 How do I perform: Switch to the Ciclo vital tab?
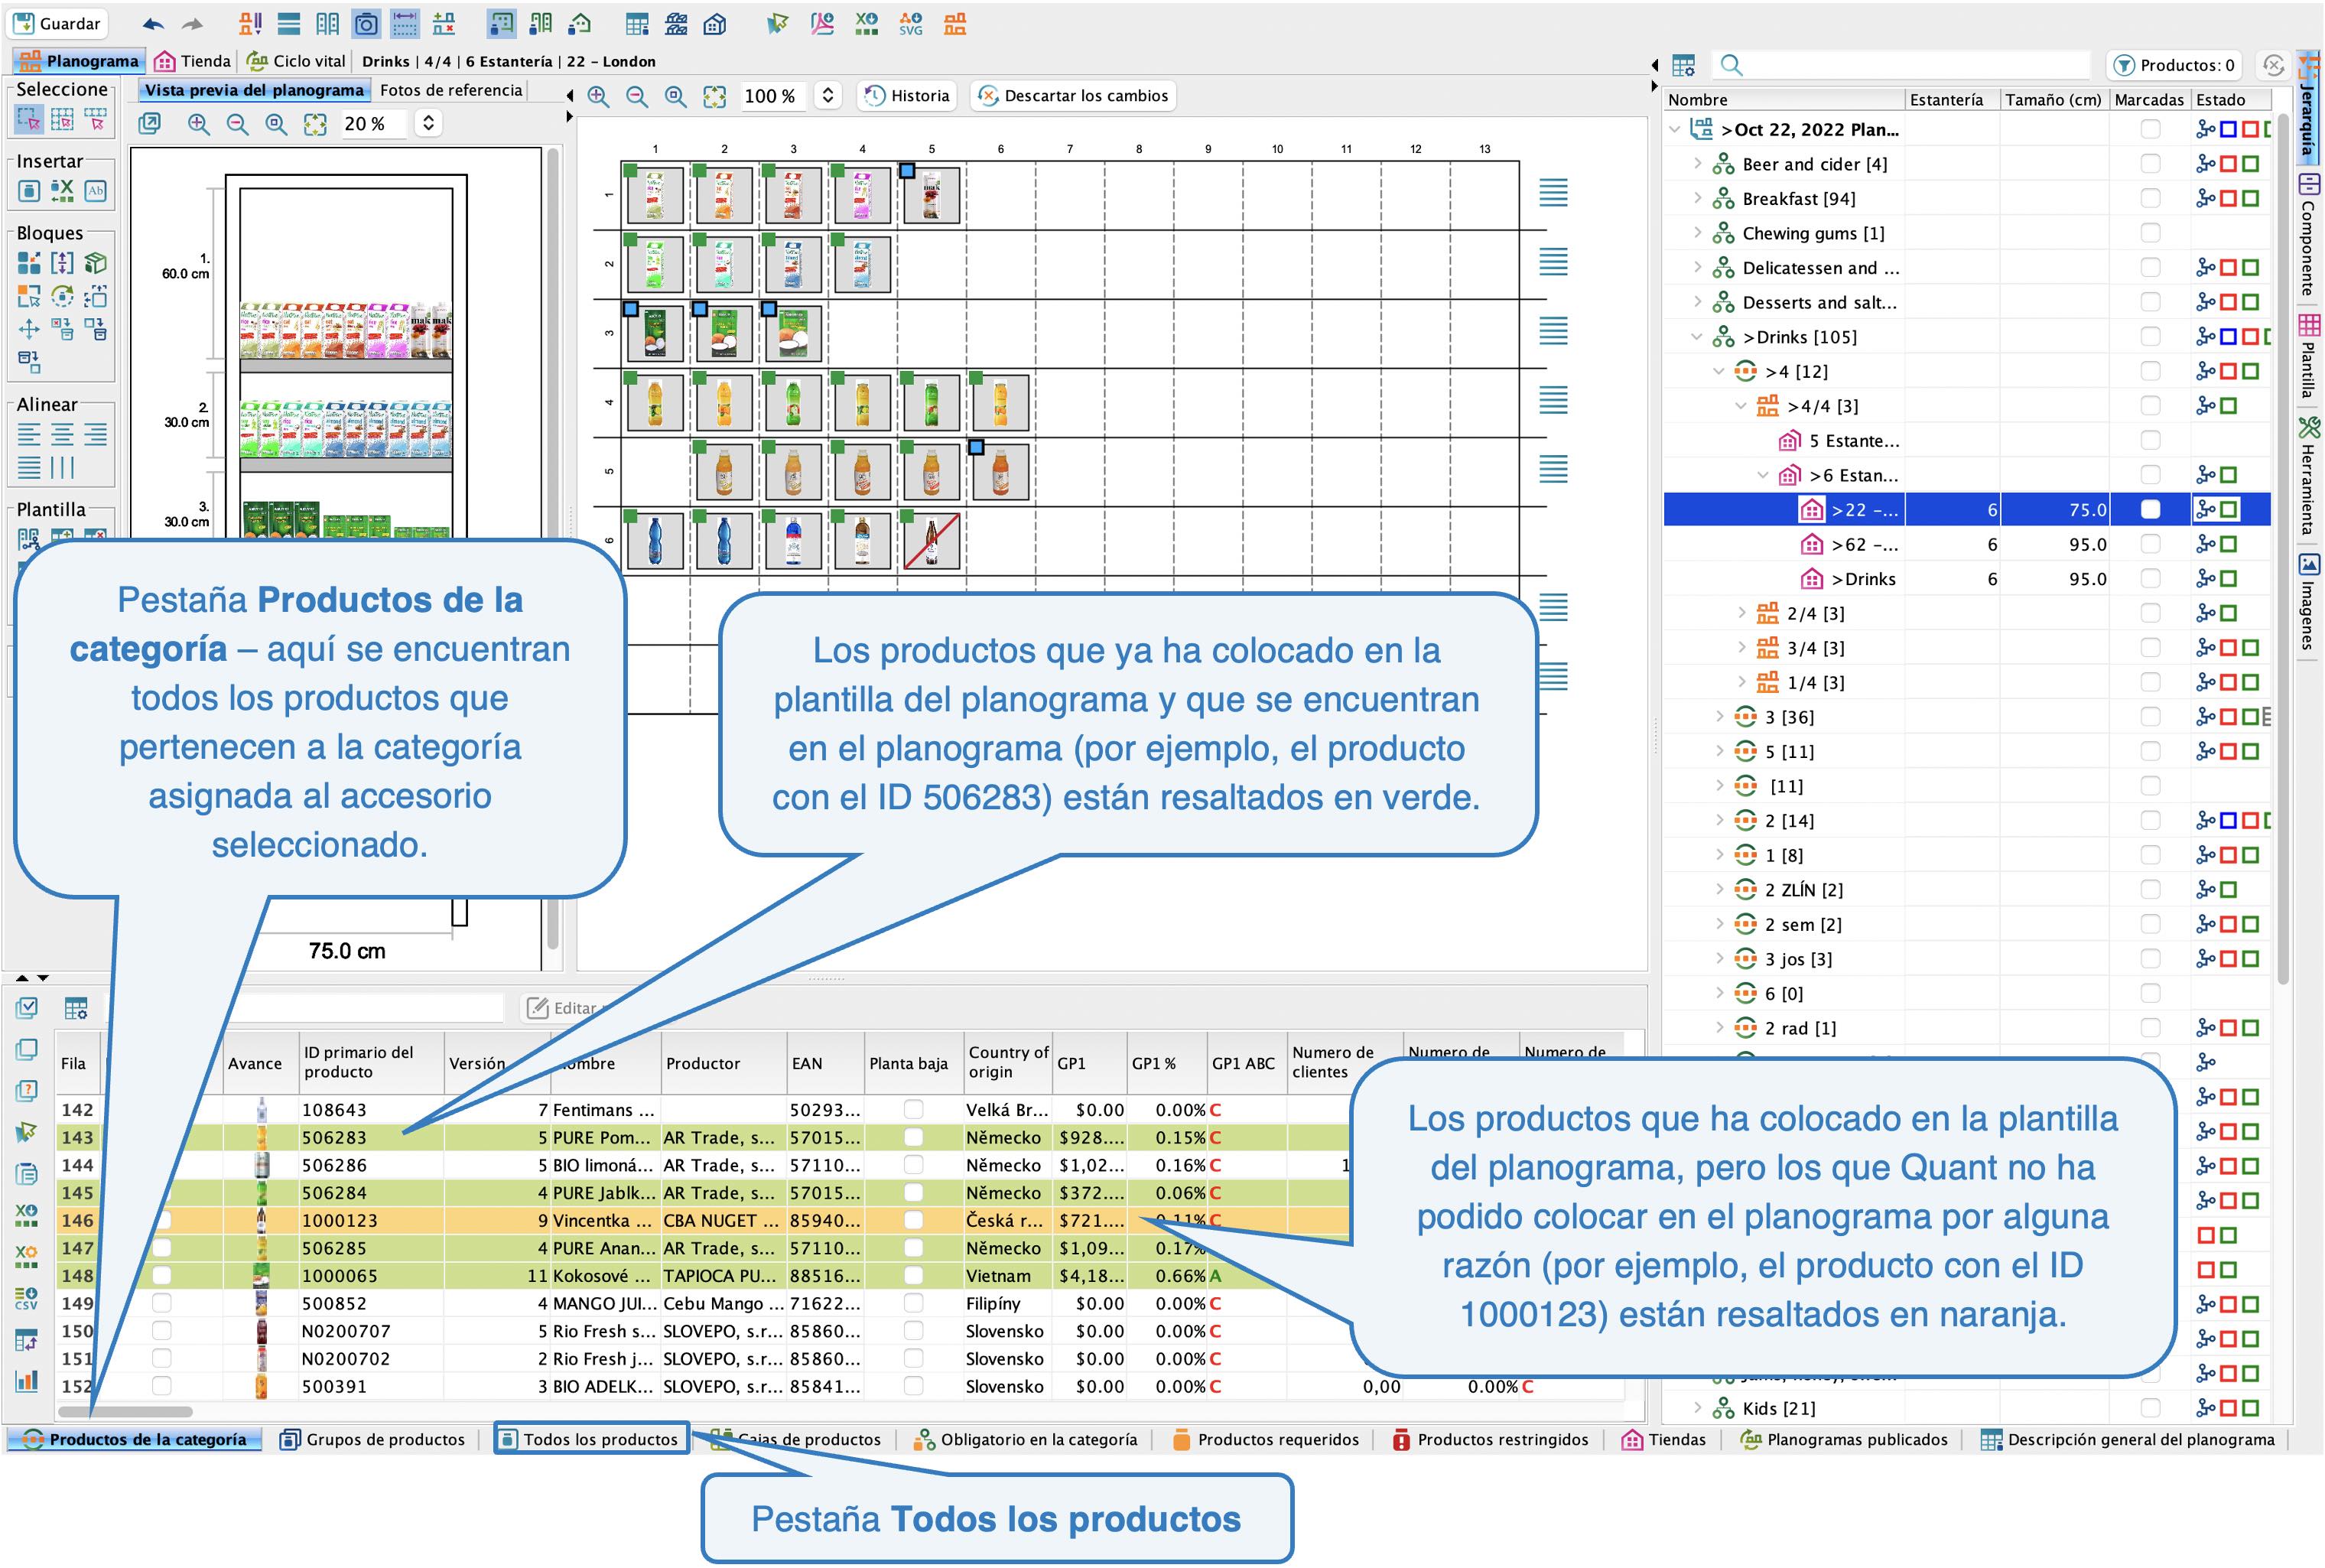click(296, 61)
